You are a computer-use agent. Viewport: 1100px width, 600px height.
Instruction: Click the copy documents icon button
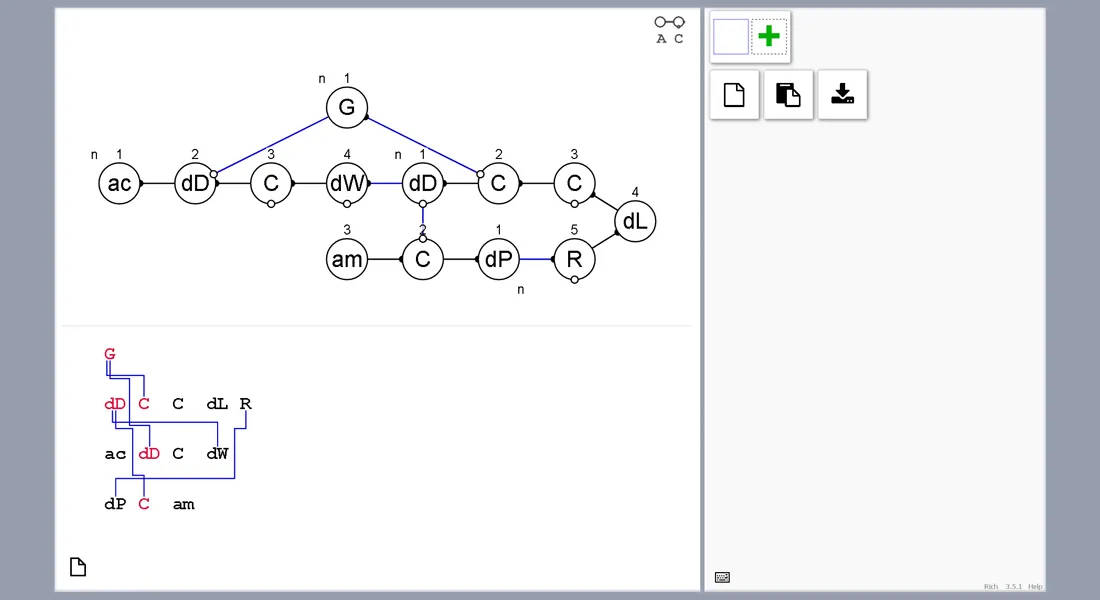pyautogui.click(x=789, y=95)
